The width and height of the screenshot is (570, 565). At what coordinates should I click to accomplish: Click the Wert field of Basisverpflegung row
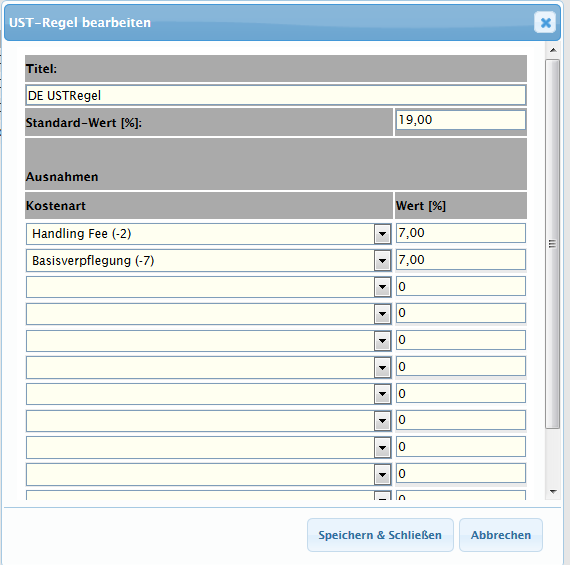(x=460, y=260)
